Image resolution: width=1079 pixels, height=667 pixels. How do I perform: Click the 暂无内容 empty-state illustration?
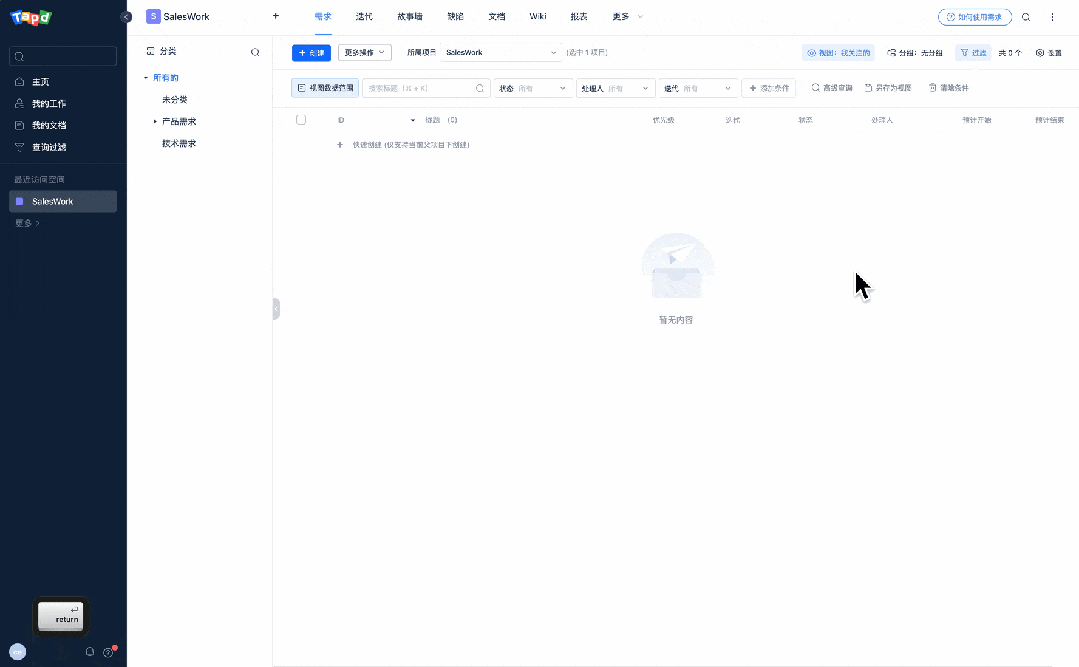point(677,267)
